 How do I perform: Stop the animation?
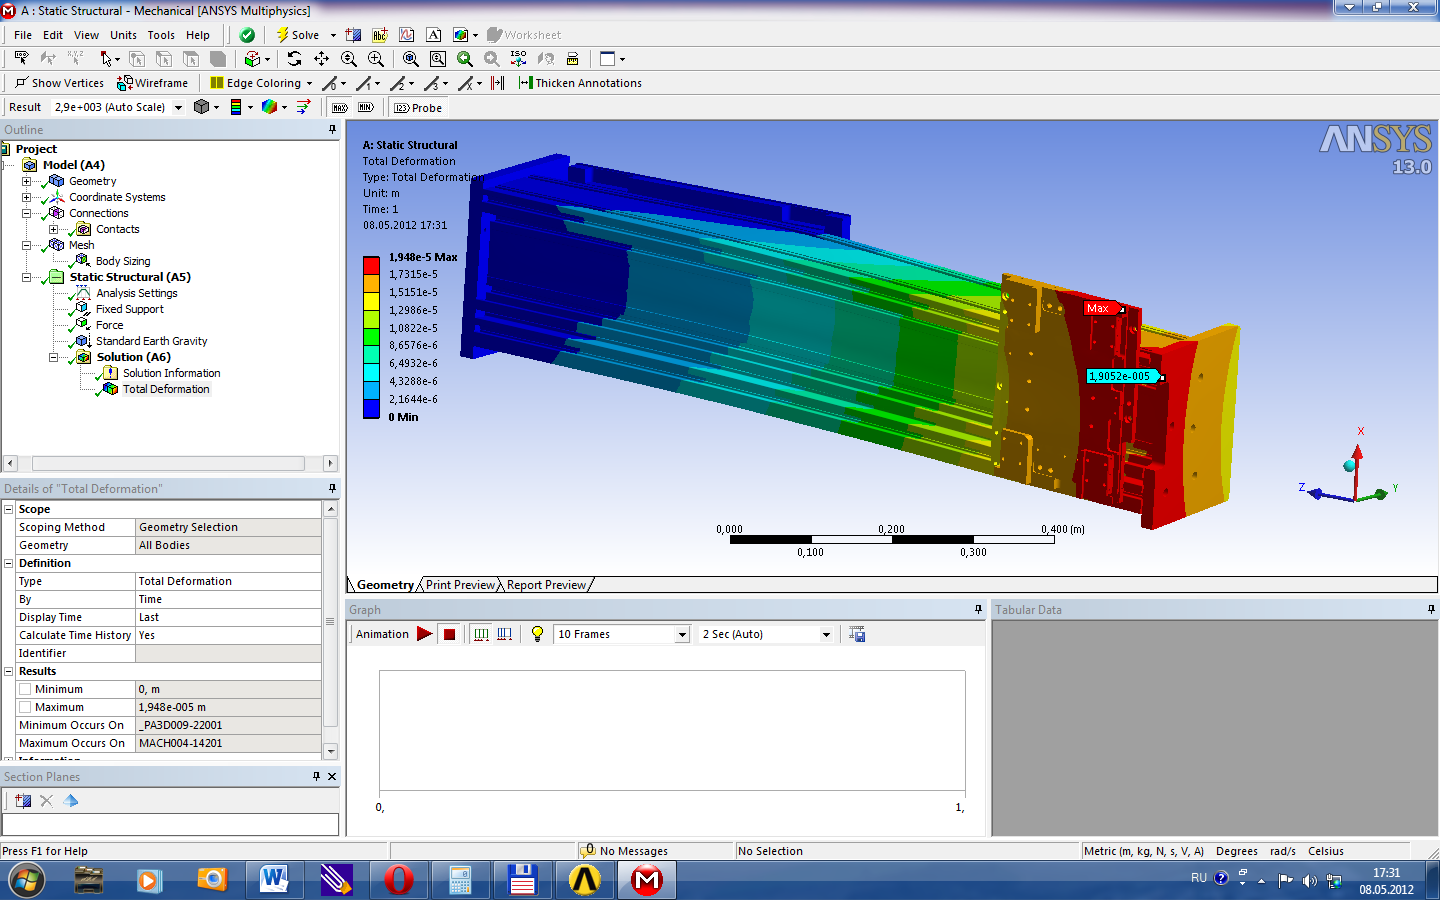click(x=450, y=634)
